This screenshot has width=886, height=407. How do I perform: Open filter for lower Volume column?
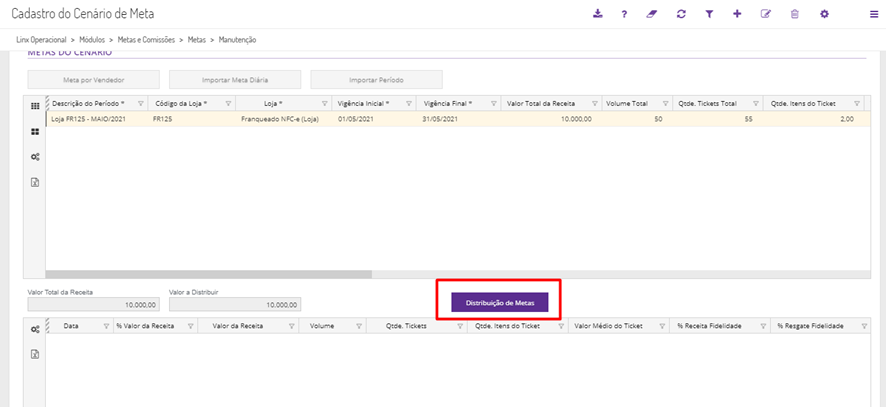pos(359,326)
